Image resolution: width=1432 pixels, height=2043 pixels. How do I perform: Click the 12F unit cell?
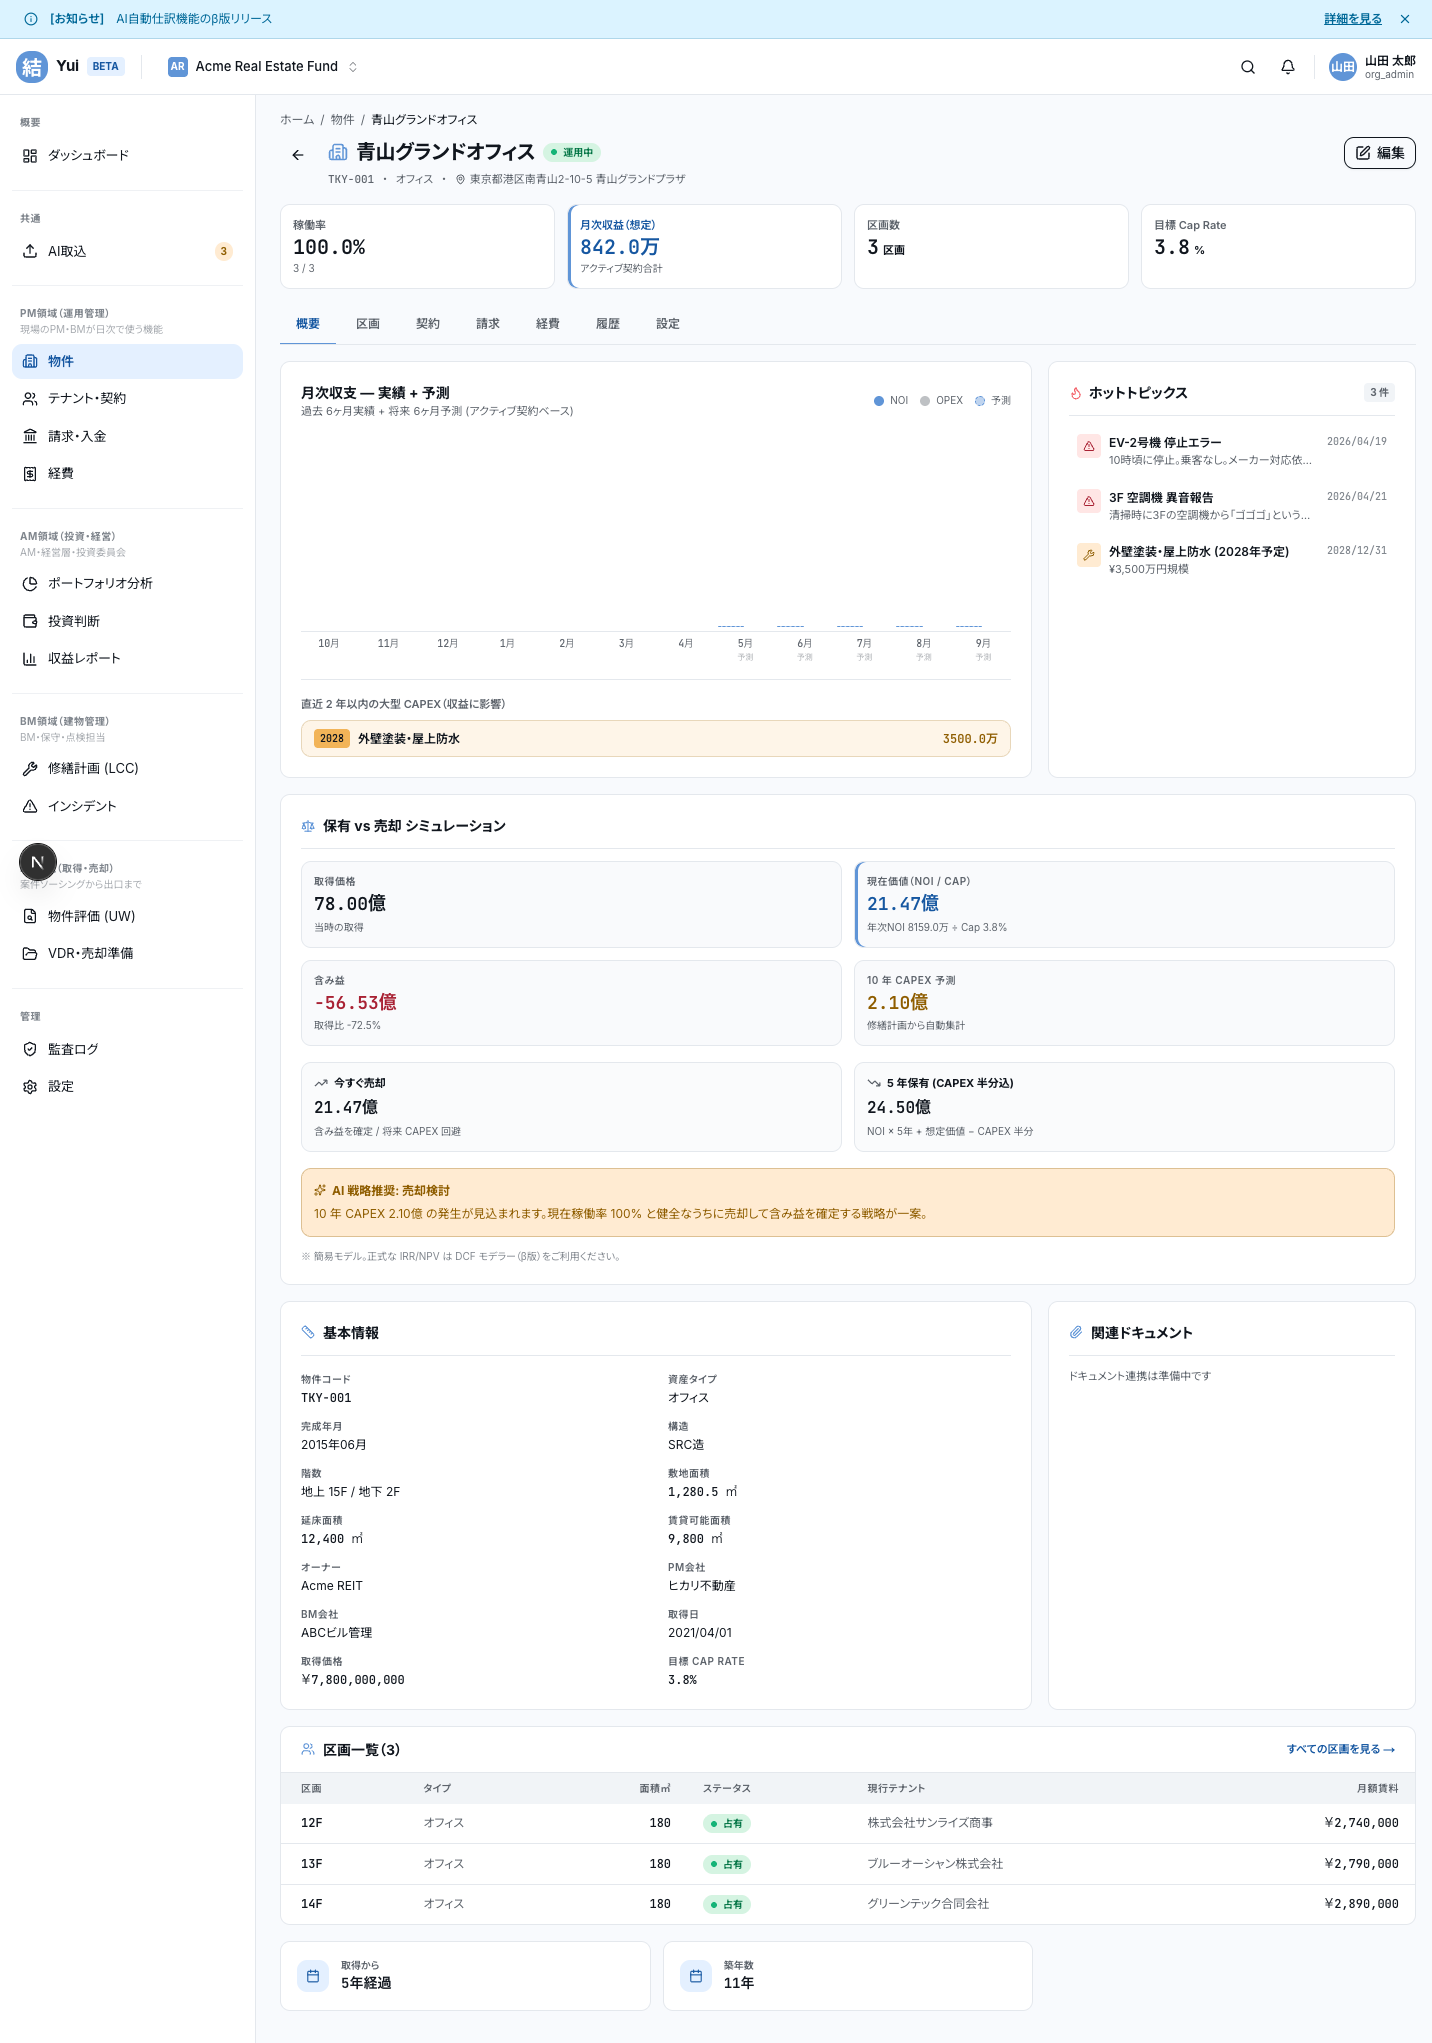[x=312, y=1823]
